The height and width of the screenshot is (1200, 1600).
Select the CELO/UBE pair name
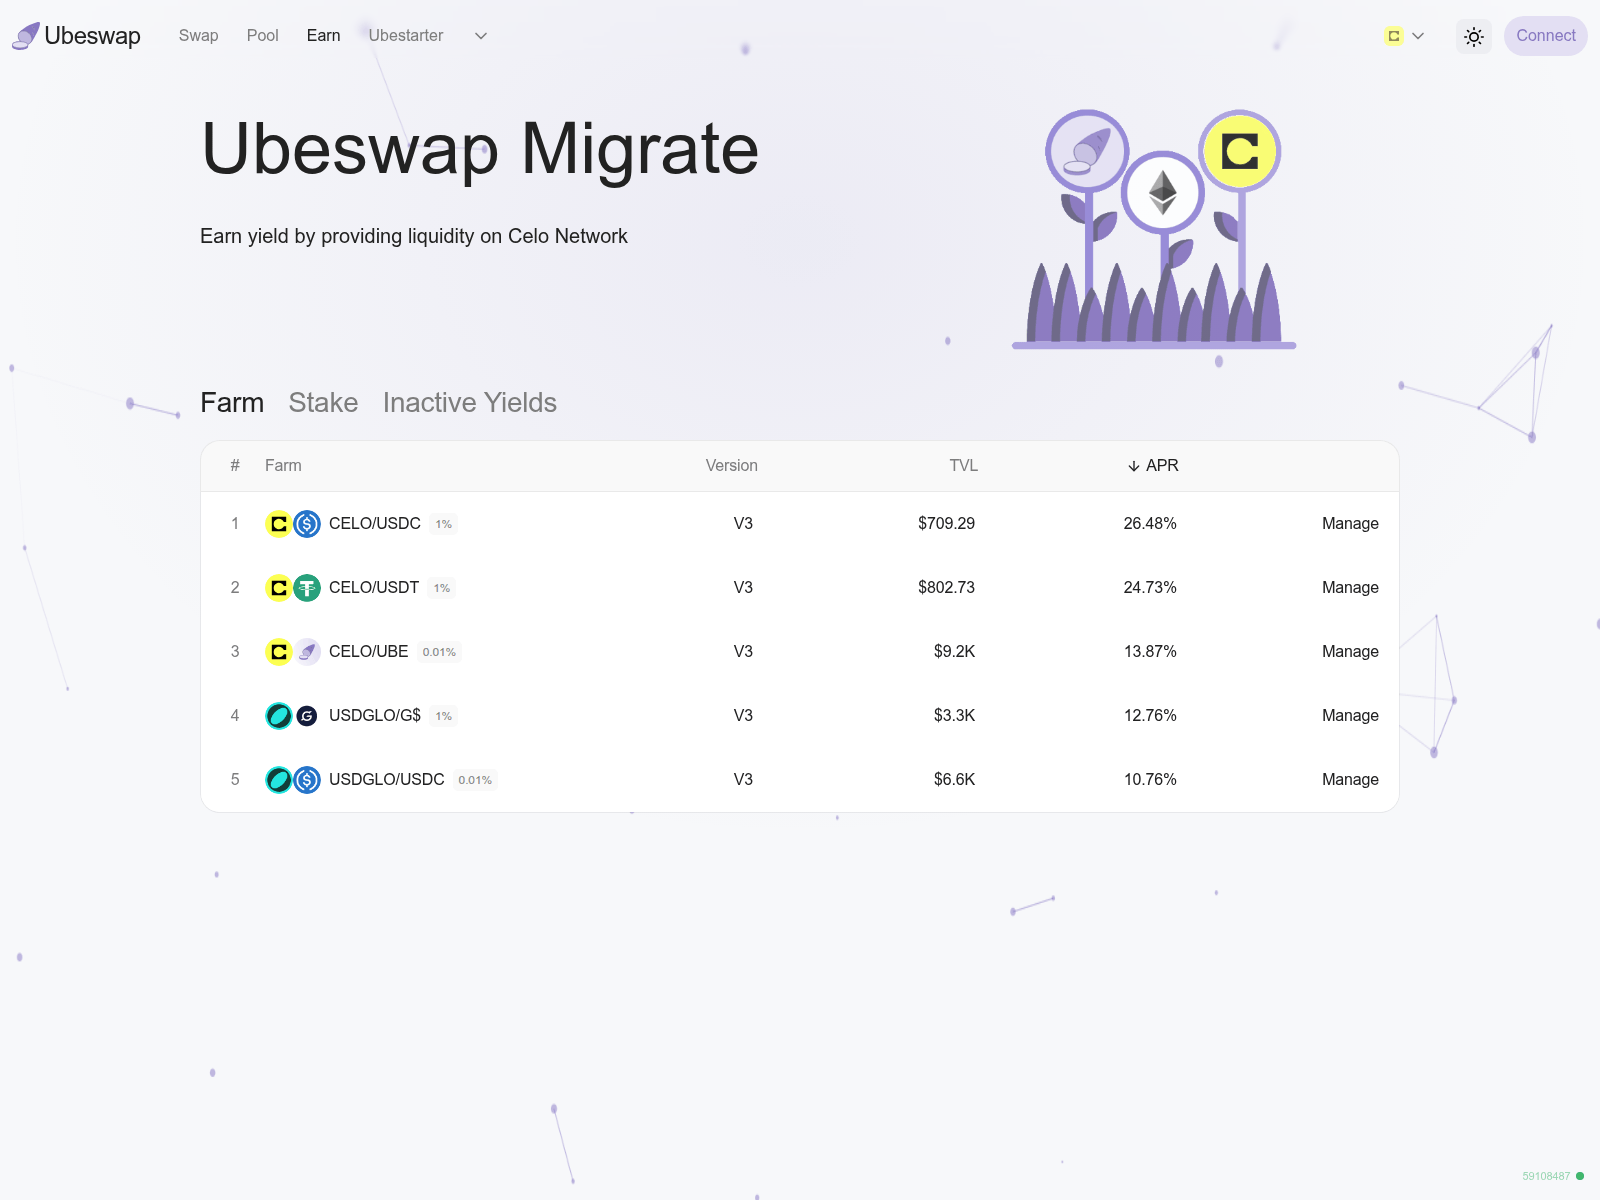368,651
